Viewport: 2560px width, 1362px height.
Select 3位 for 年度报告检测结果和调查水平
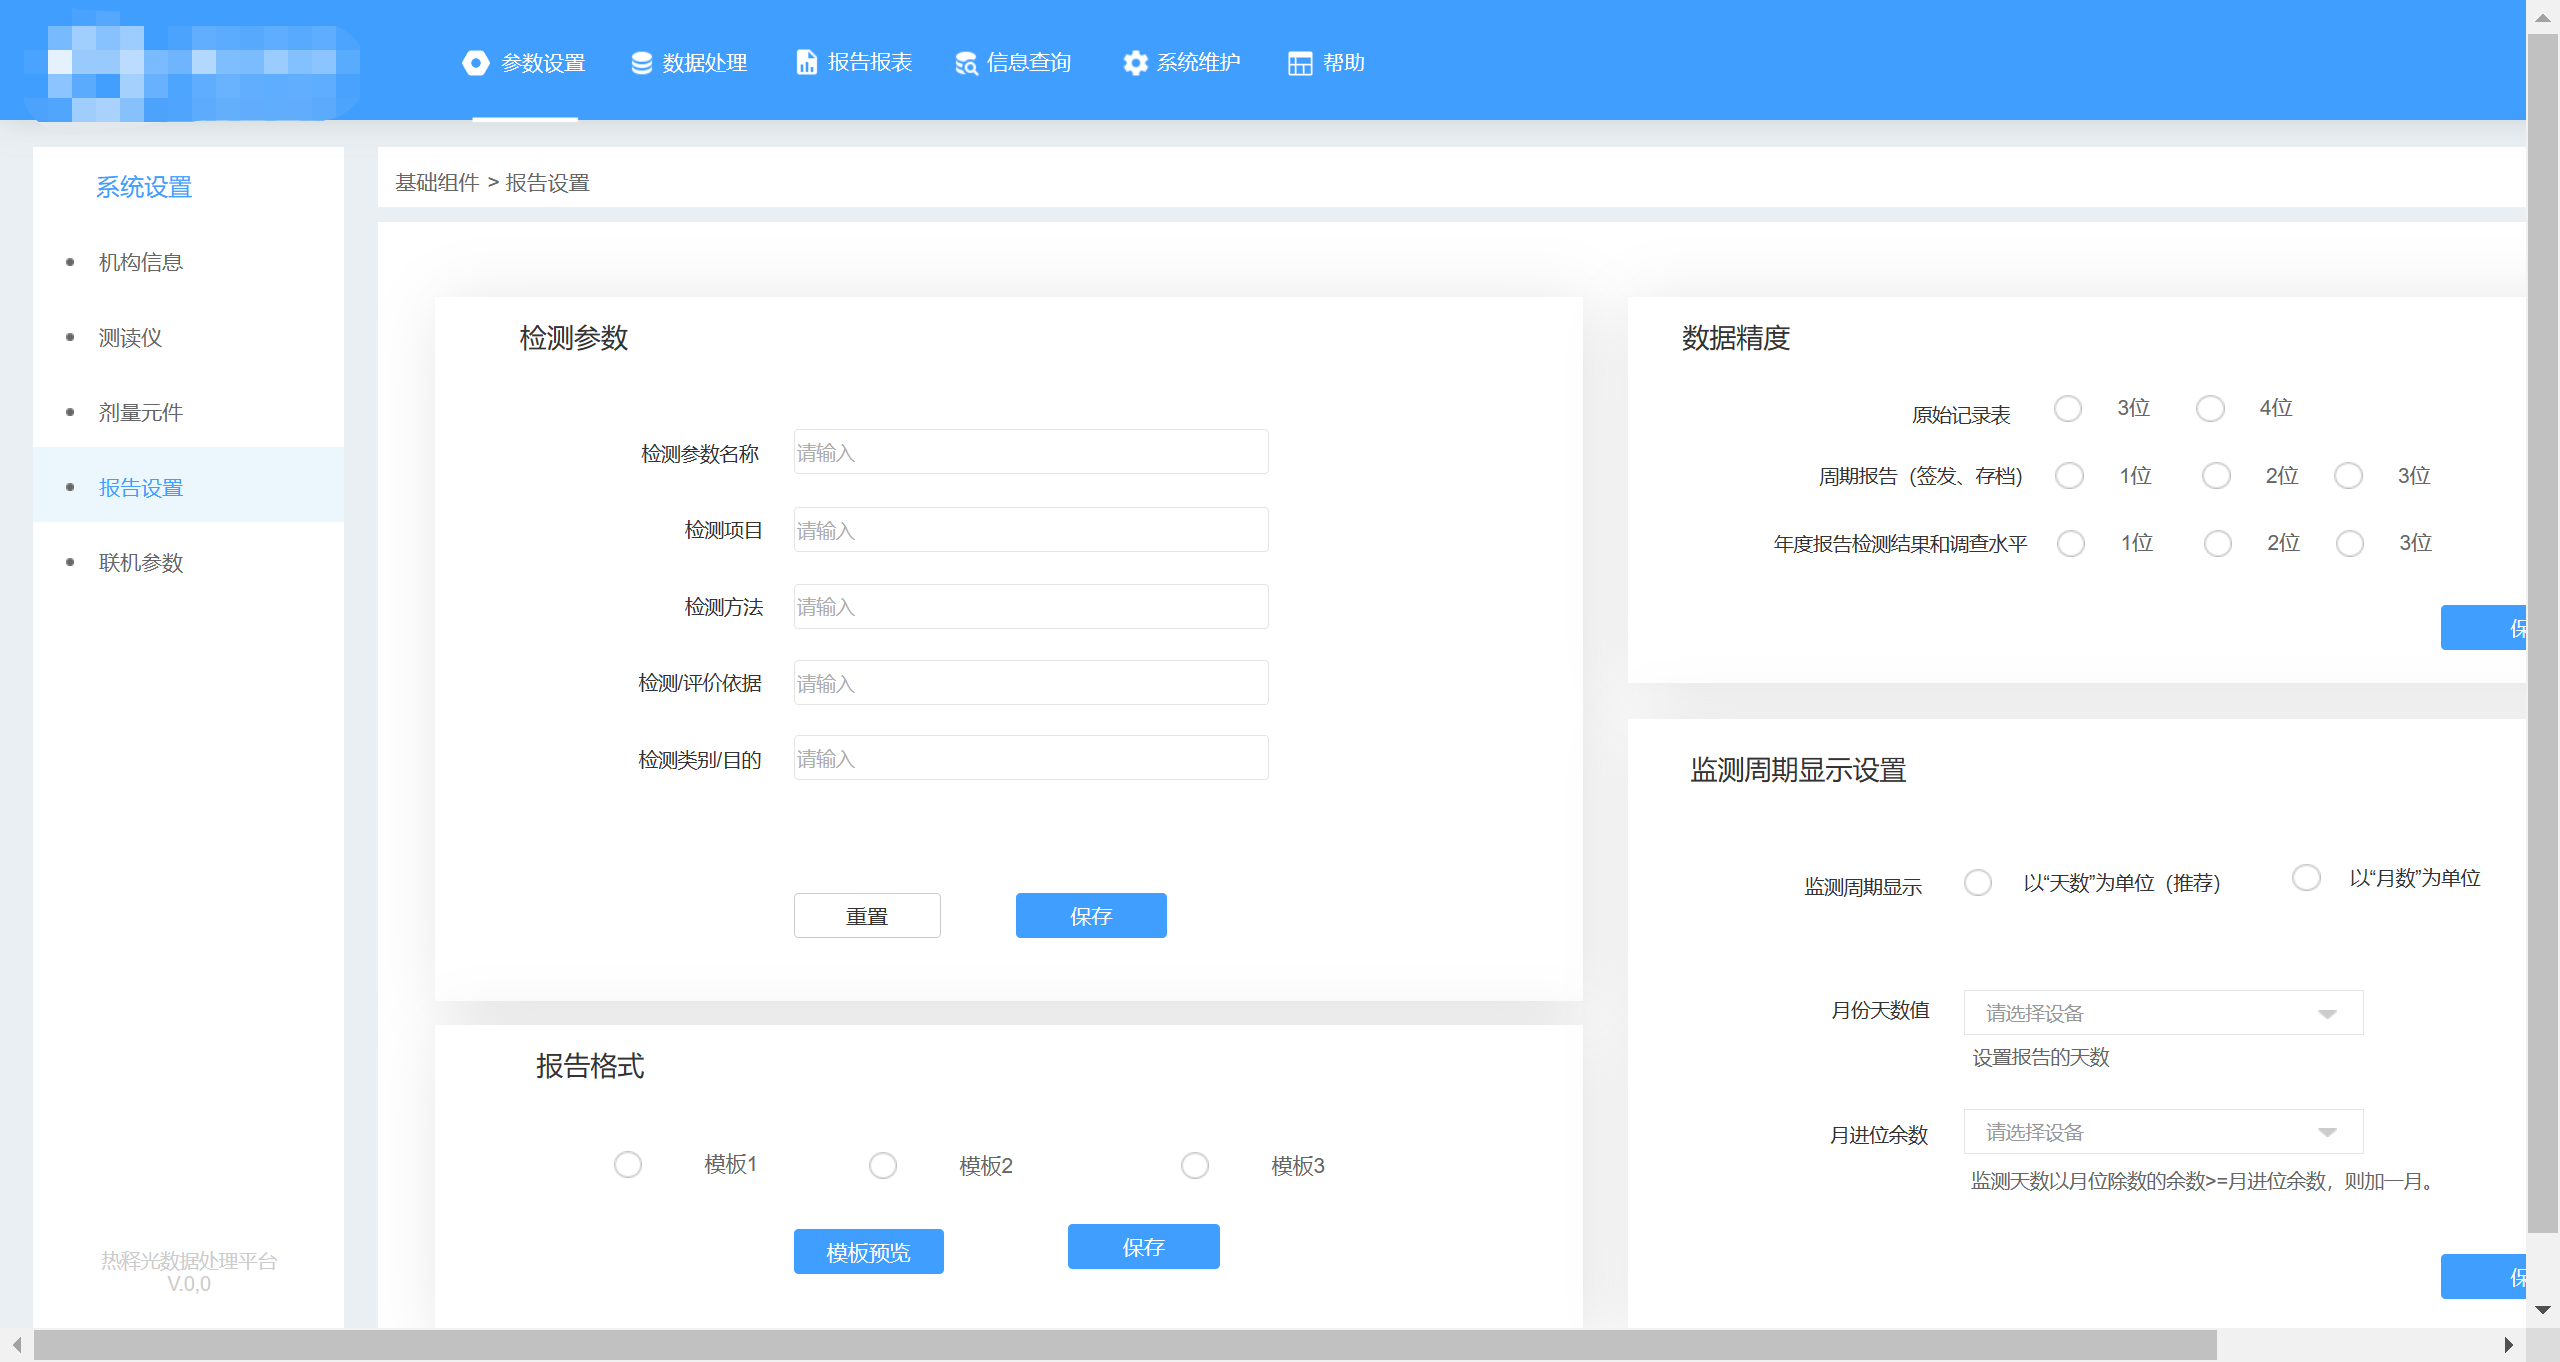point(2350,543)
